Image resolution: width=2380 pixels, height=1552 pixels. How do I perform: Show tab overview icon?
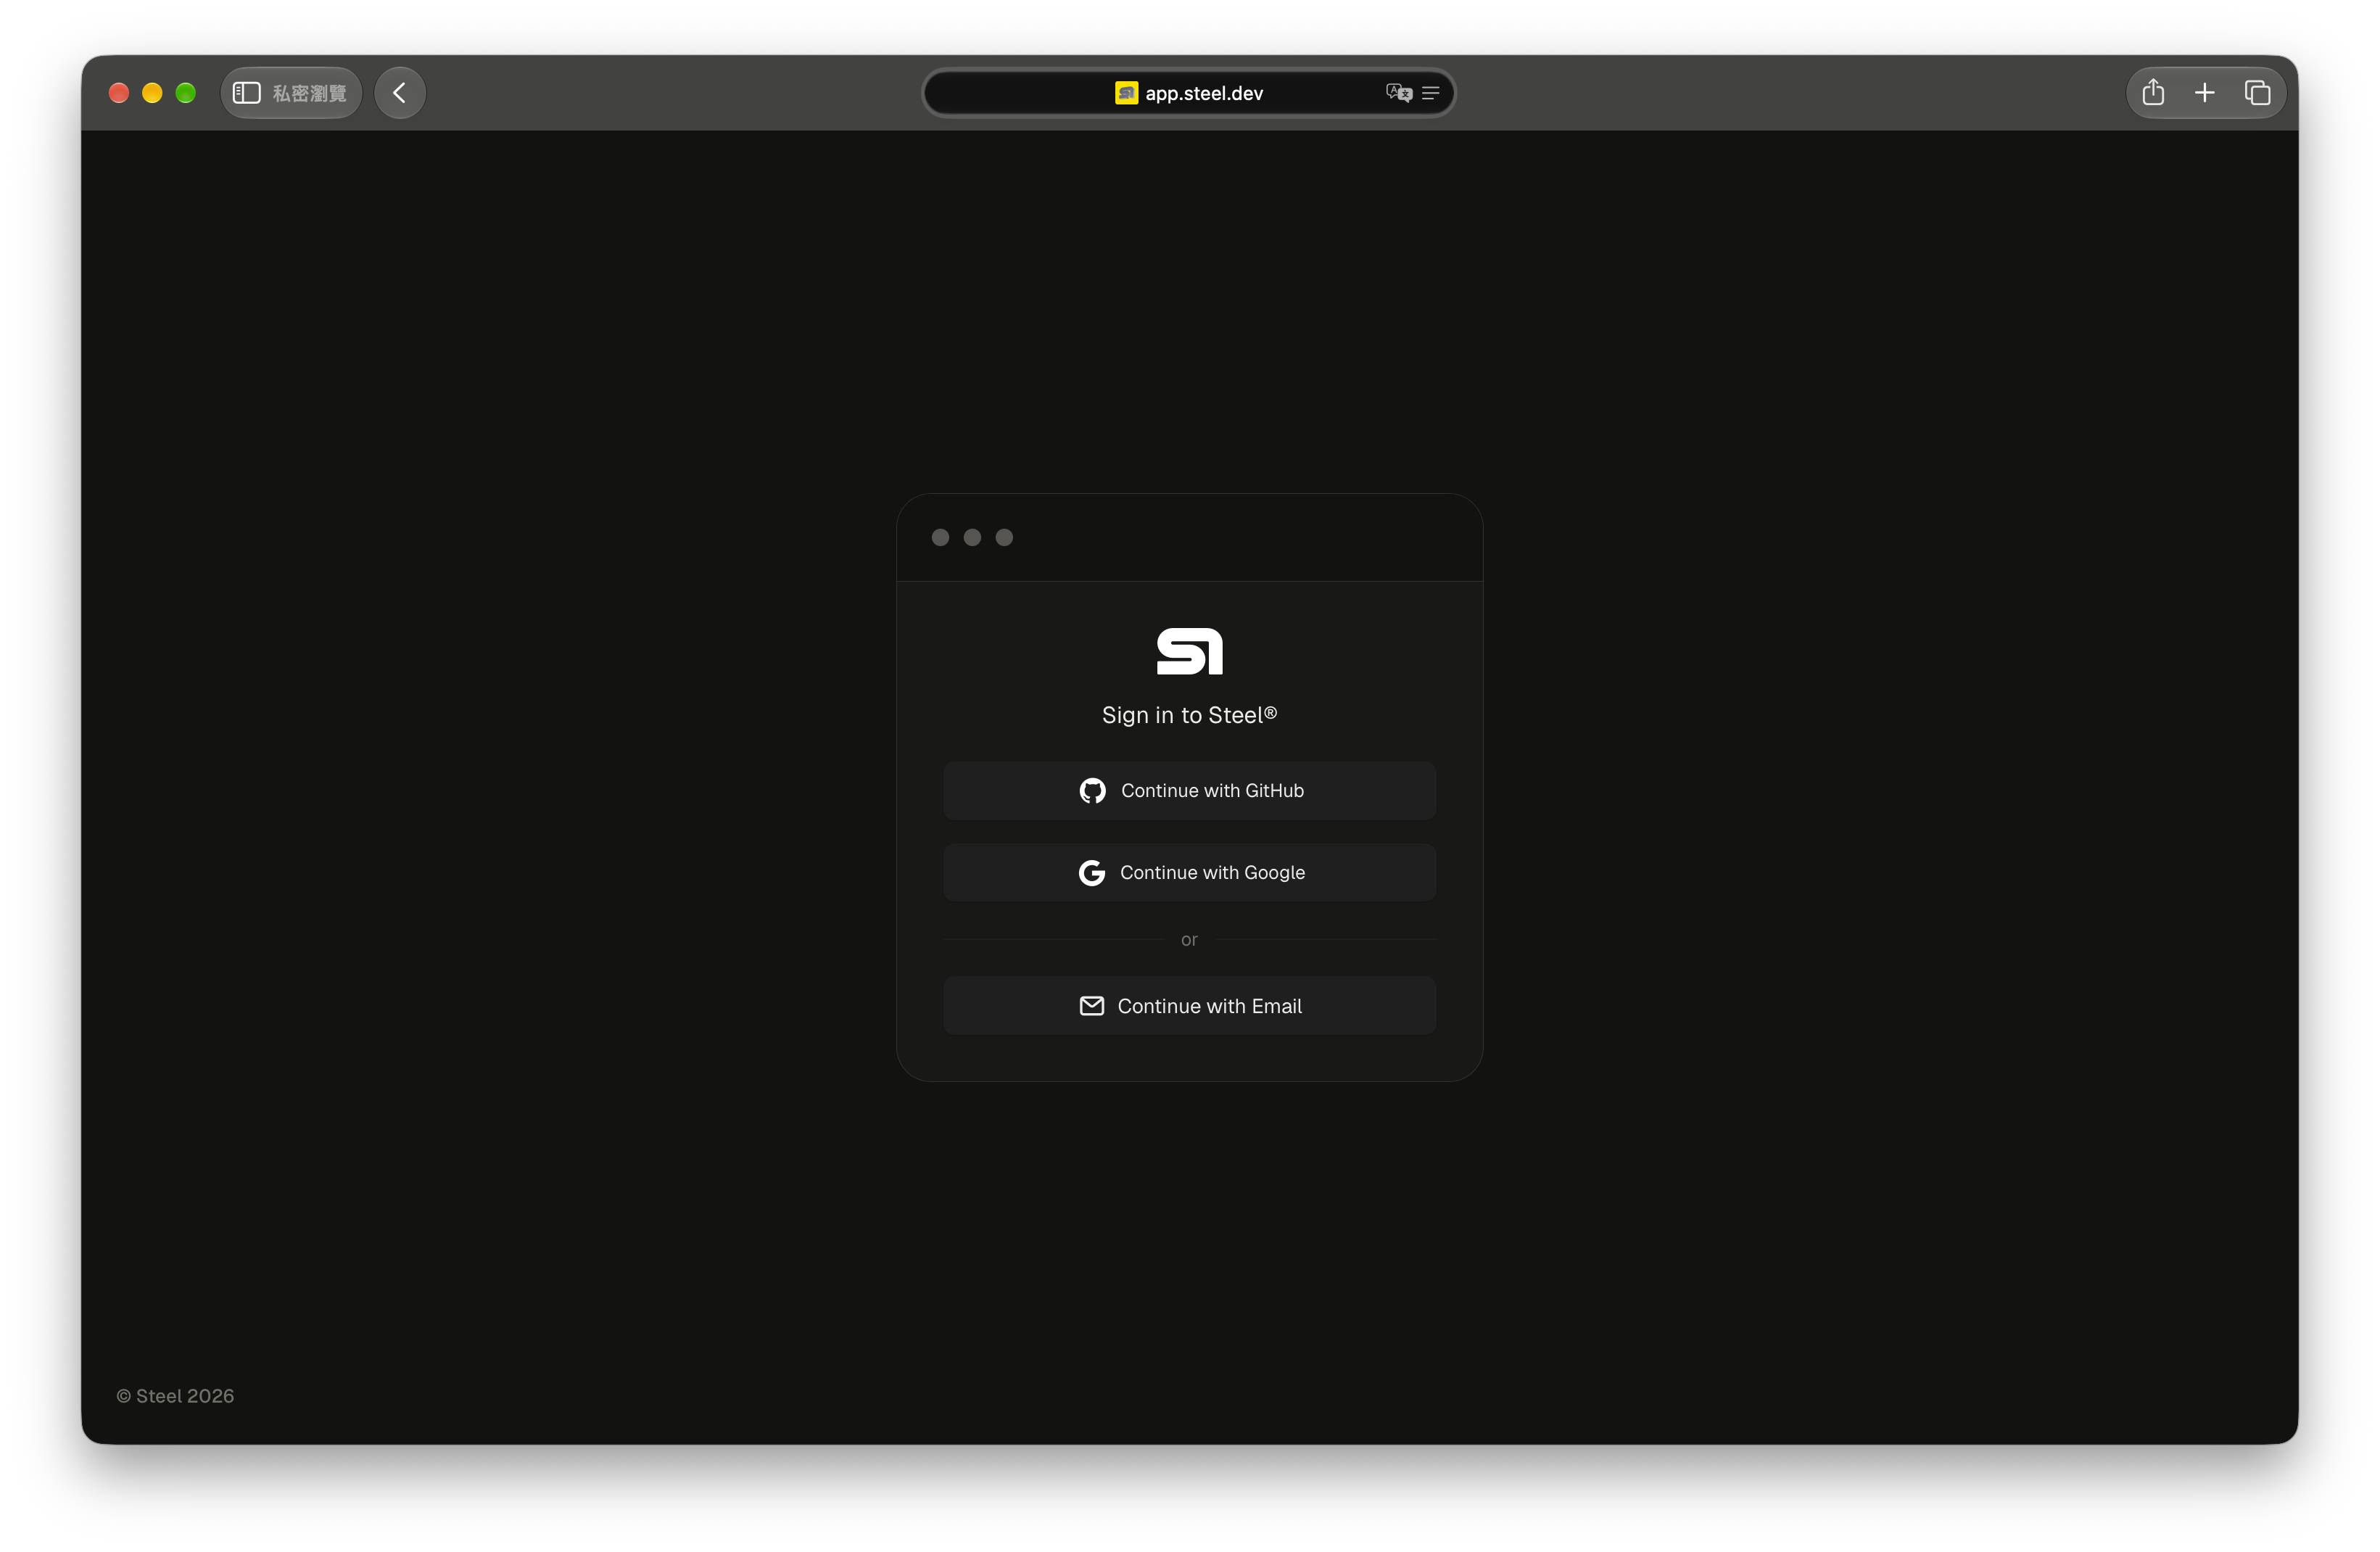coord(2257,93)
